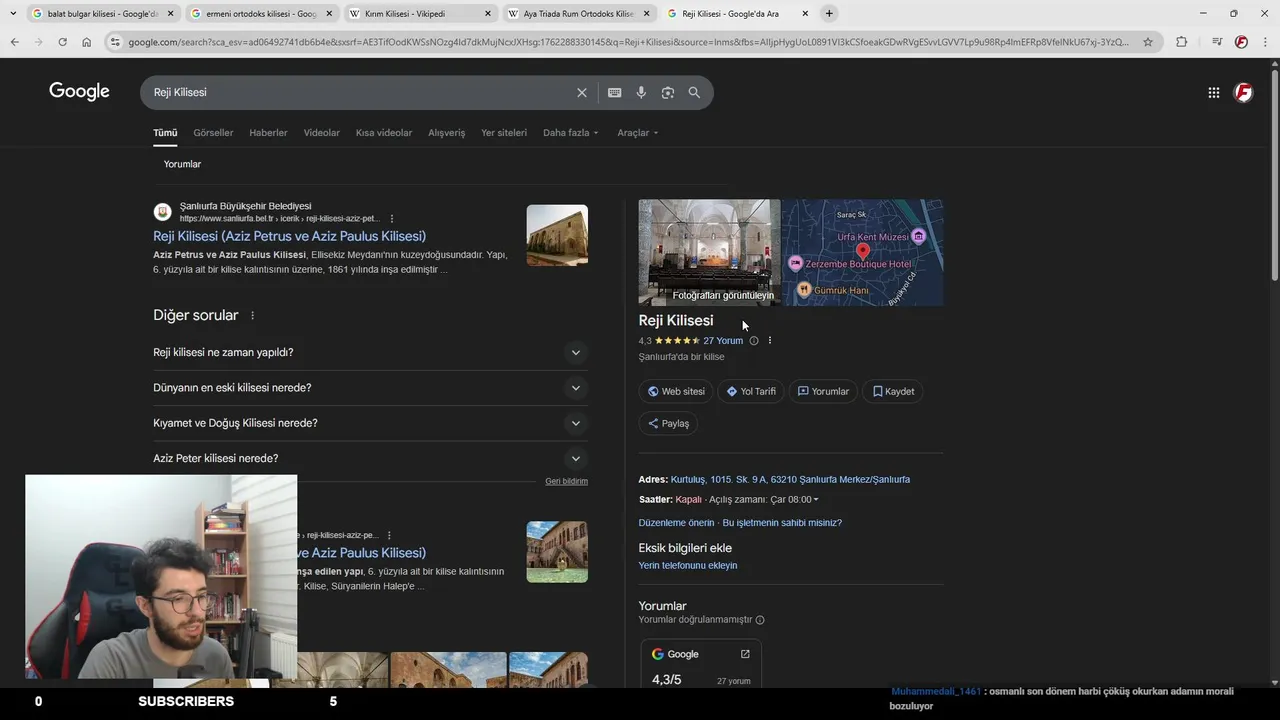Click the Kaydet button
The image size is (1280, 720).
point(893,392)
